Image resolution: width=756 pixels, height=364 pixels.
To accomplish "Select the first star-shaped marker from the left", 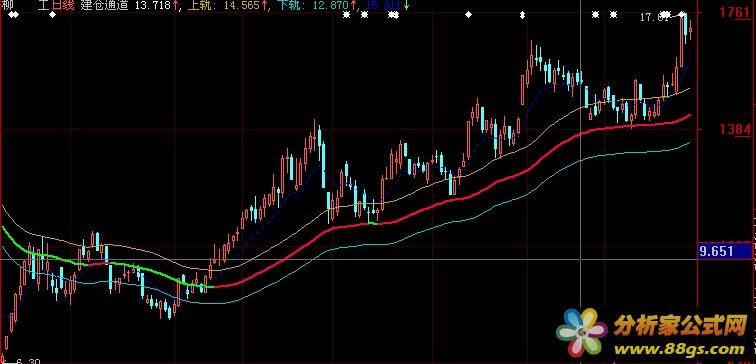I will click(x=346, y=15).
